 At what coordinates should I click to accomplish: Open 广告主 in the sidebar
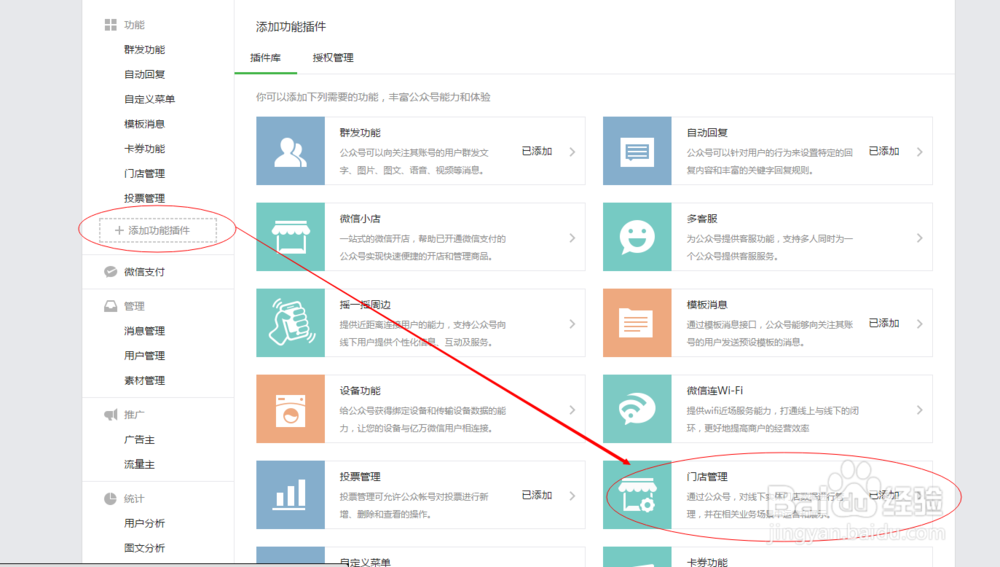coord(139,440)
